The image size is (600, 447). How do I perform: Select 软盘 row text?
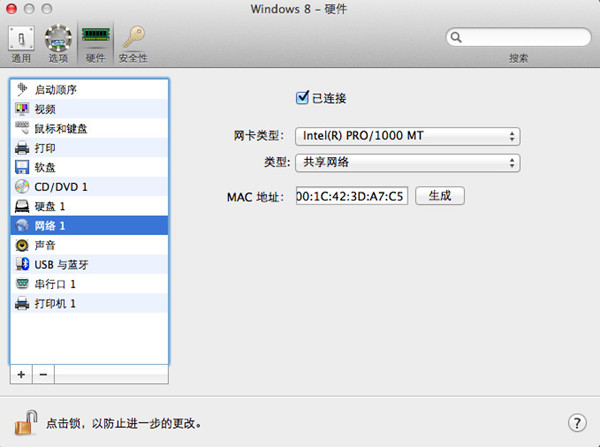[45, 168]
